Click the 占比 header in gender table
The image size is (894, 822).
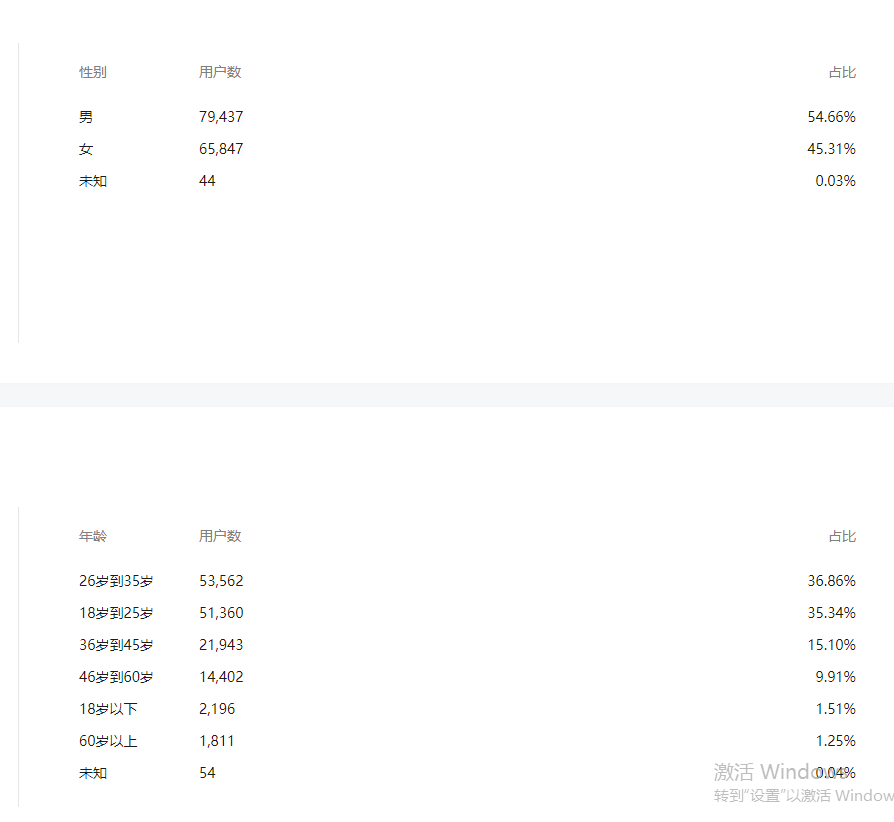(842, 72)
